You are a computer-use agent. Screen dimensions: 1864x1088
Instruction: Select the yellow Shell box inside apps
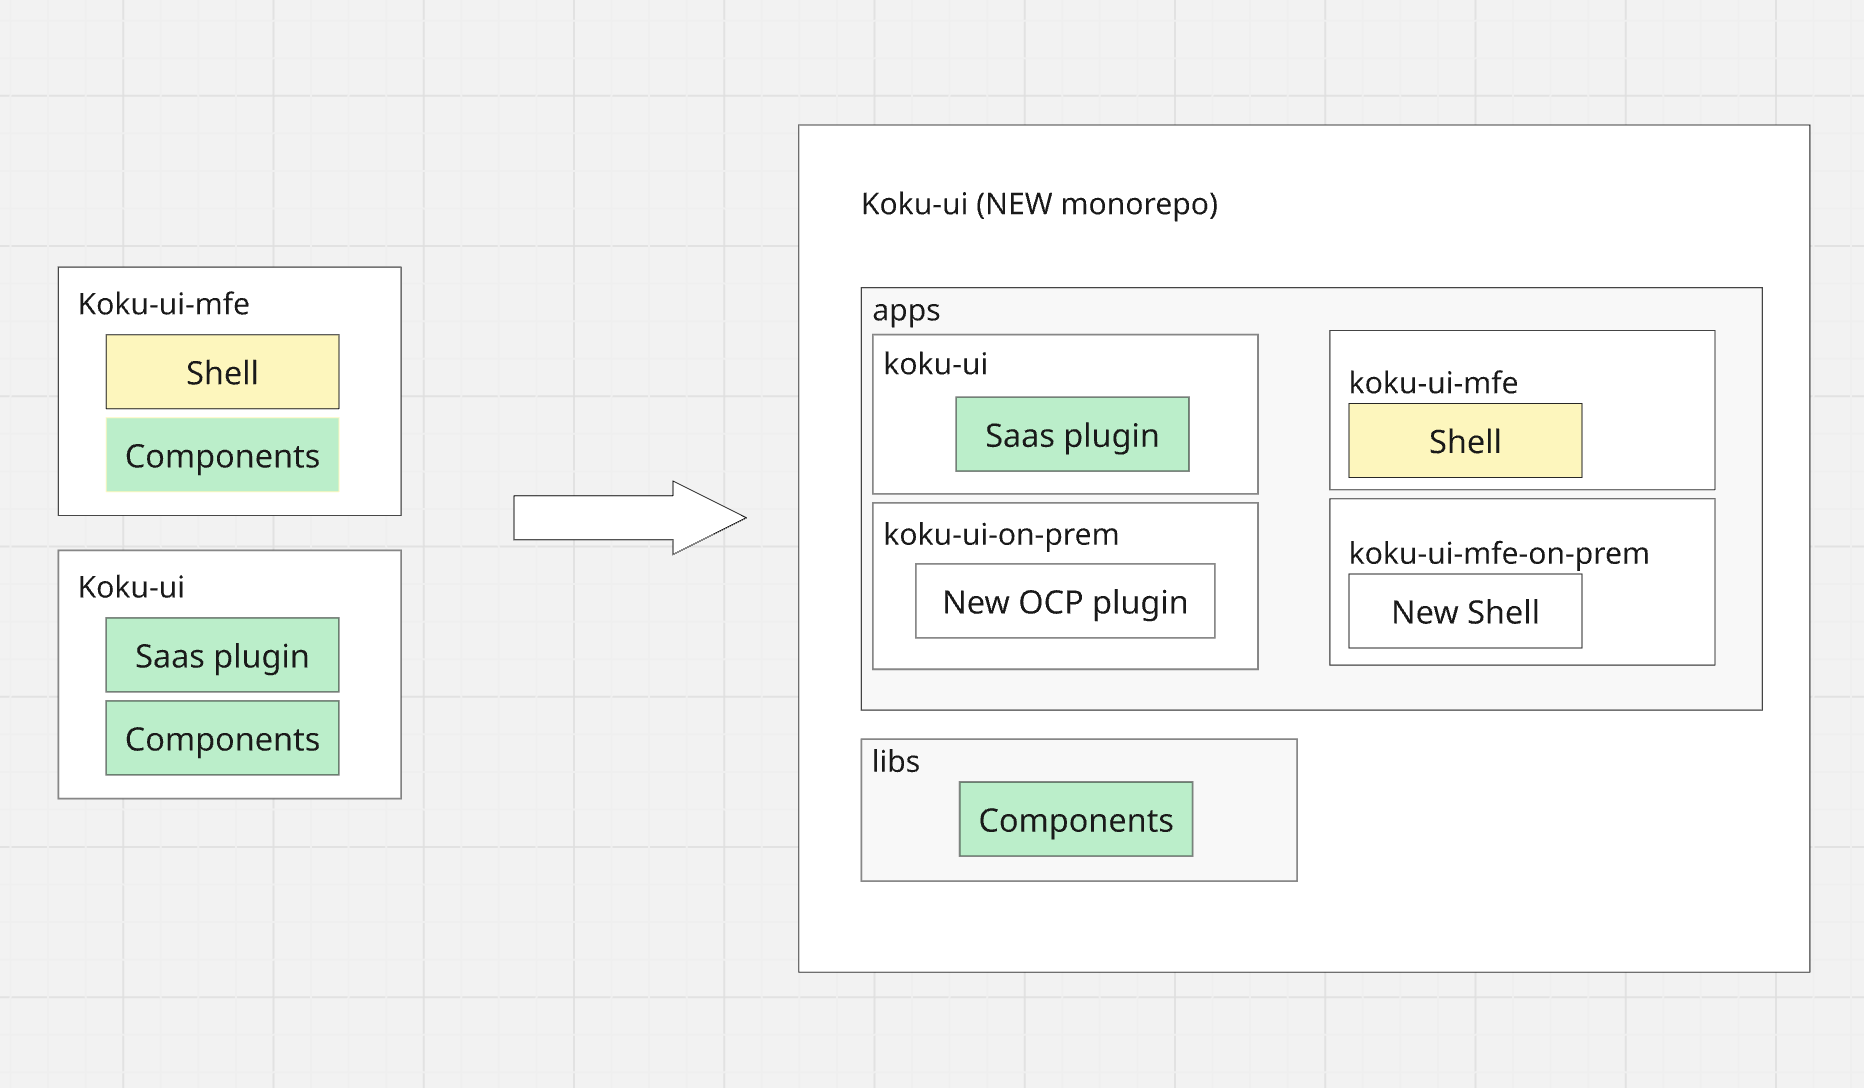click(1465, 441)
